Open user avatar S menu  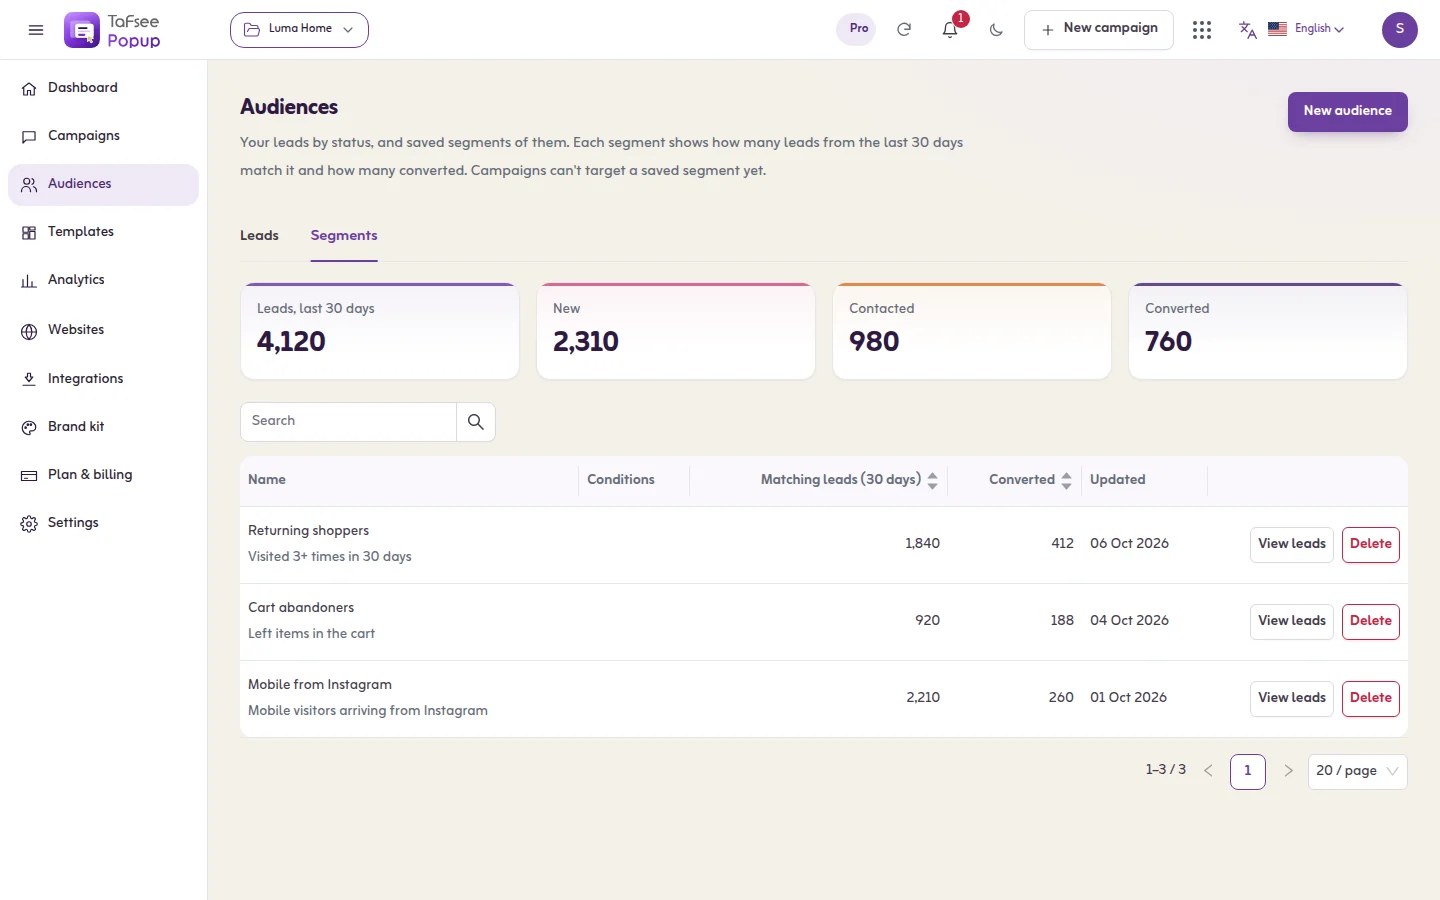tap(1400, 30)
